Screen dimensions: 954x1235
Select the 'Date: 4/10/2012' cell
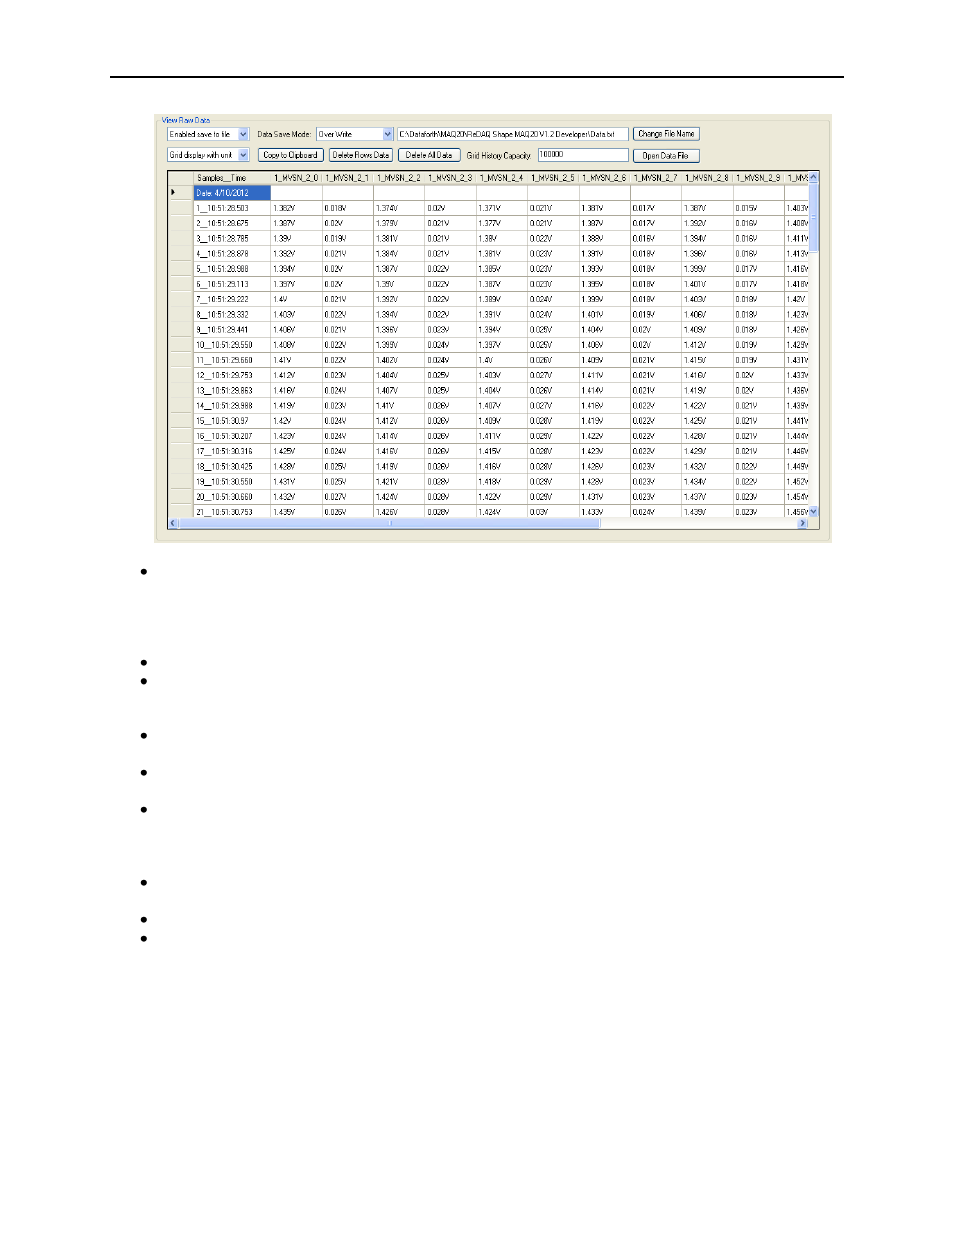click(x=232, y=193)
